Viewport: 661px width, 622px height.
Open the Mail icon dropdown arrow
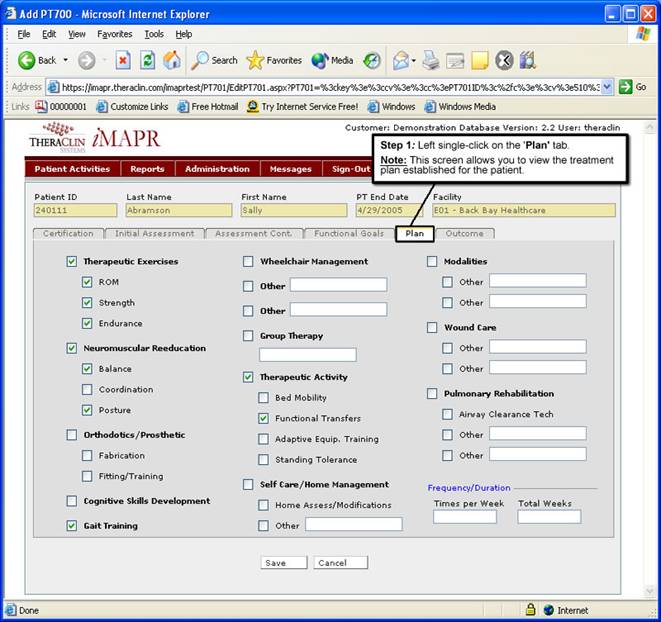click(x=413, y=60)
